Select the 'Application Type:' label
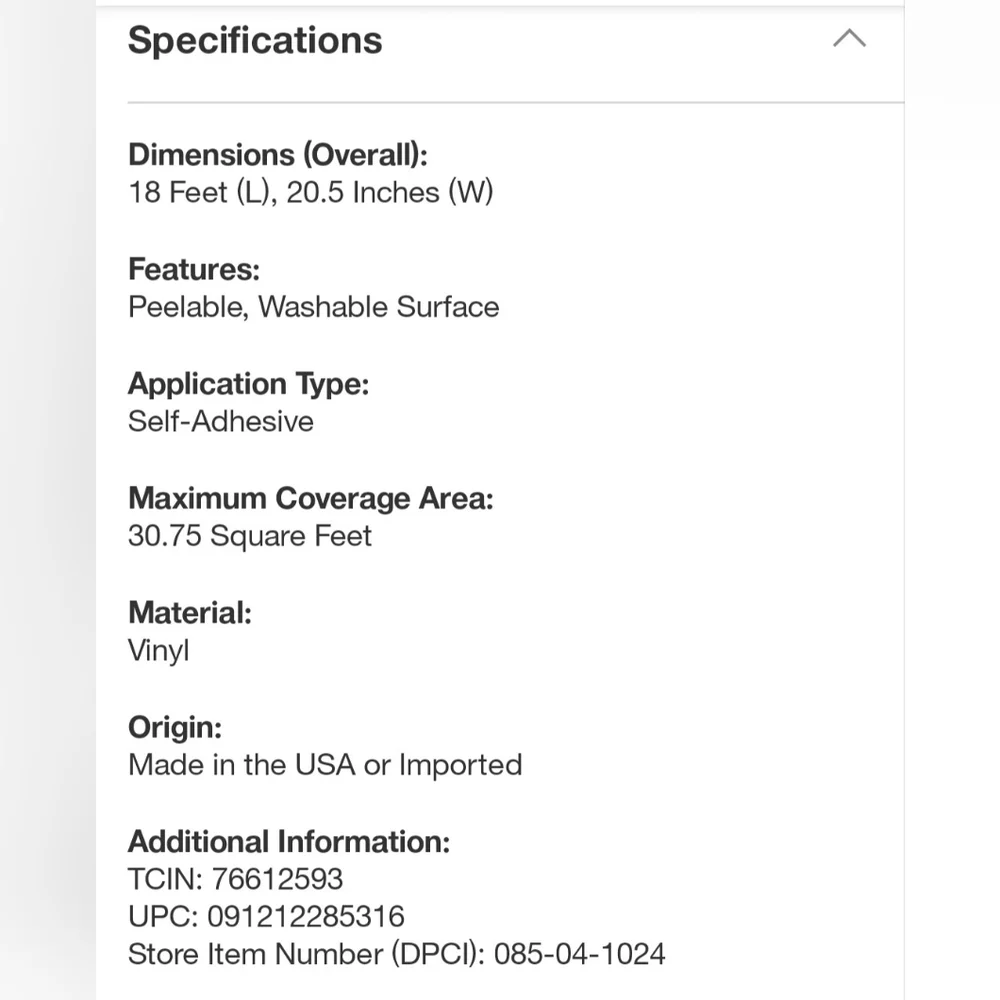Screen dimensions: 1000x1000 249,384
